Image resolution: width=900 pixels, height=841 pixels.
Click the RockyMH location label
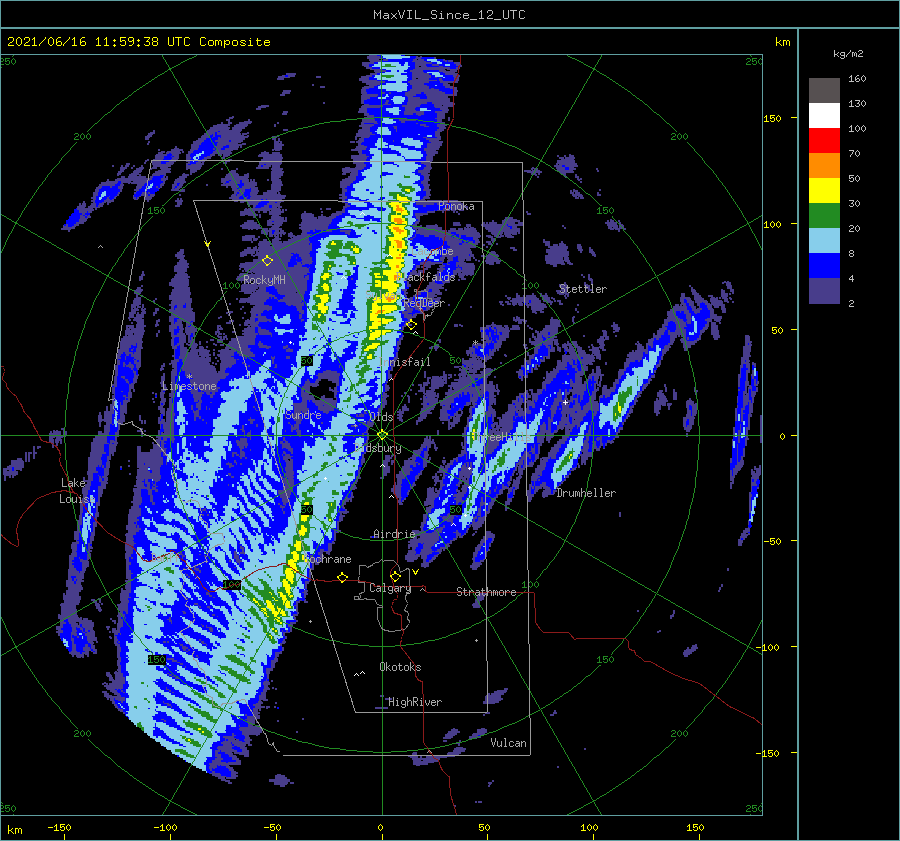coord(264,280)
